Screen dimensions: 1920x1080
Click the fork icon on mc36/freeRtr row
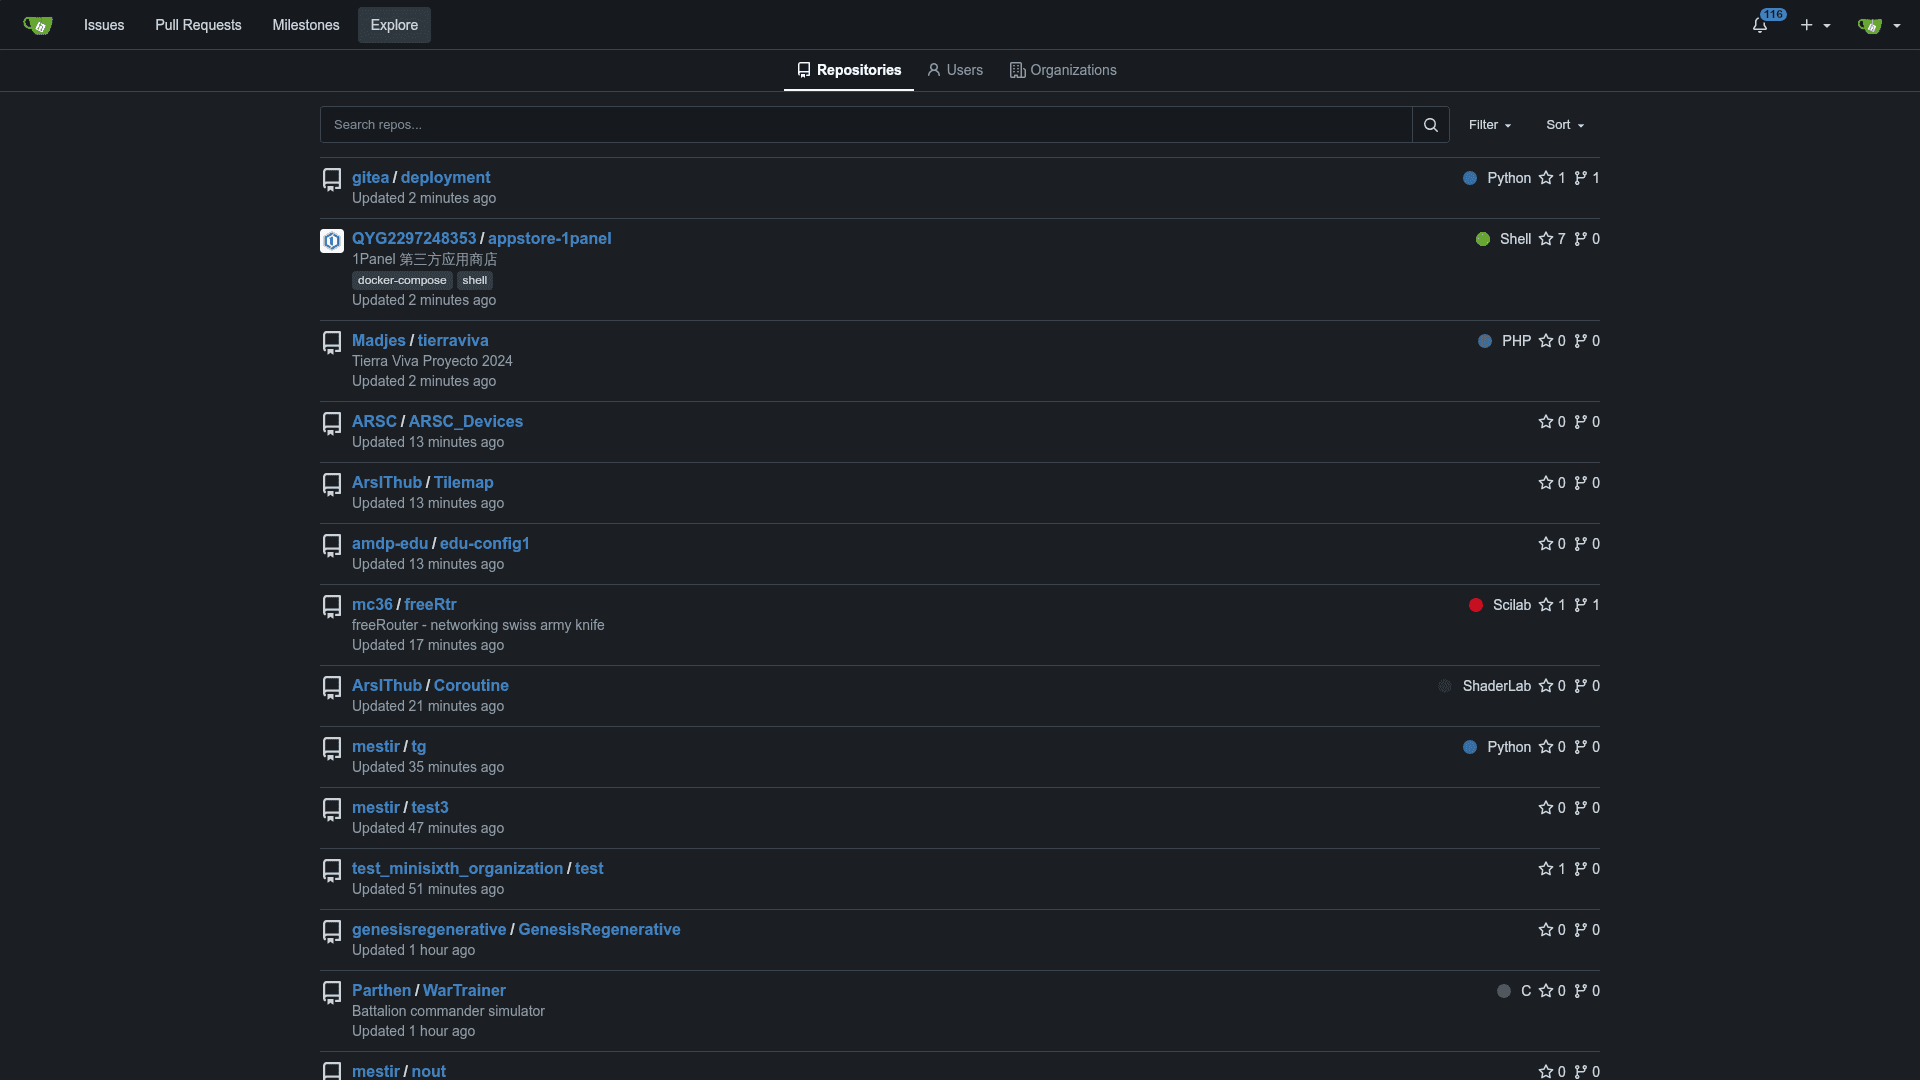pyautogui.click(x=1581, y=605)
